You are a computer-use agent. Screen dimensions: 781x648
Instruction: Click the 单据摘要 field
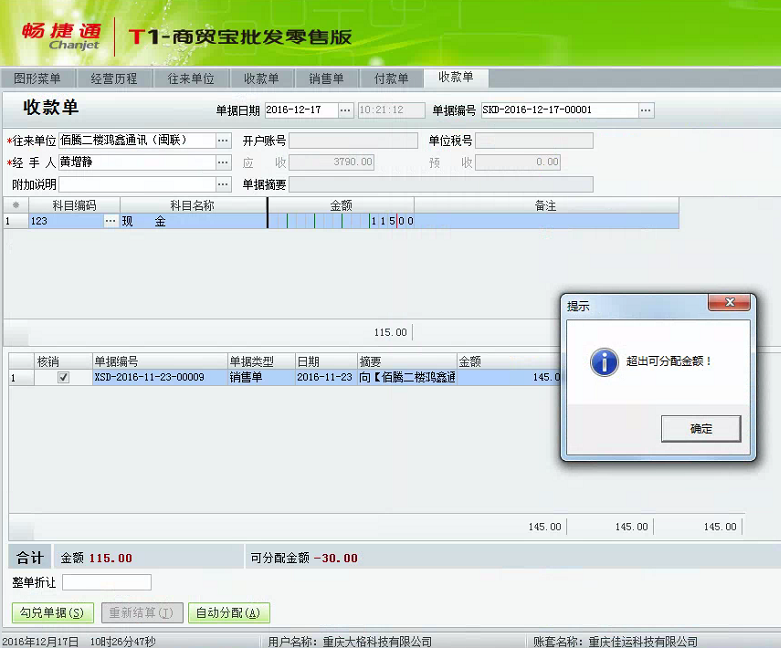(441, 184)
